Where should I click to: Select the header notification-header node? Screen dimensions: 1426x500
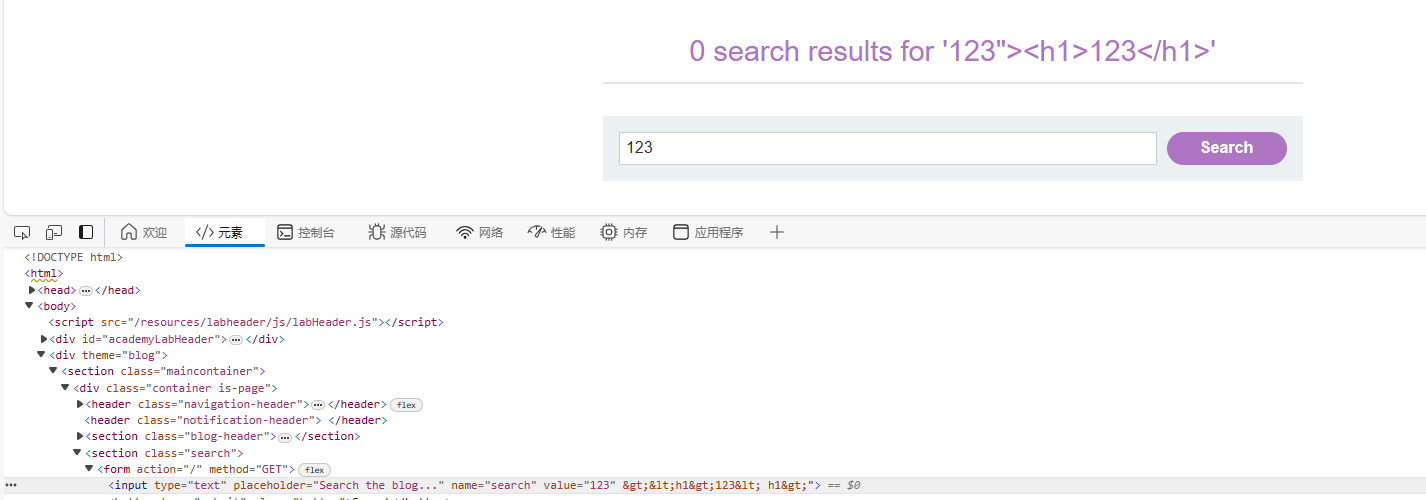tap(236, 420)
